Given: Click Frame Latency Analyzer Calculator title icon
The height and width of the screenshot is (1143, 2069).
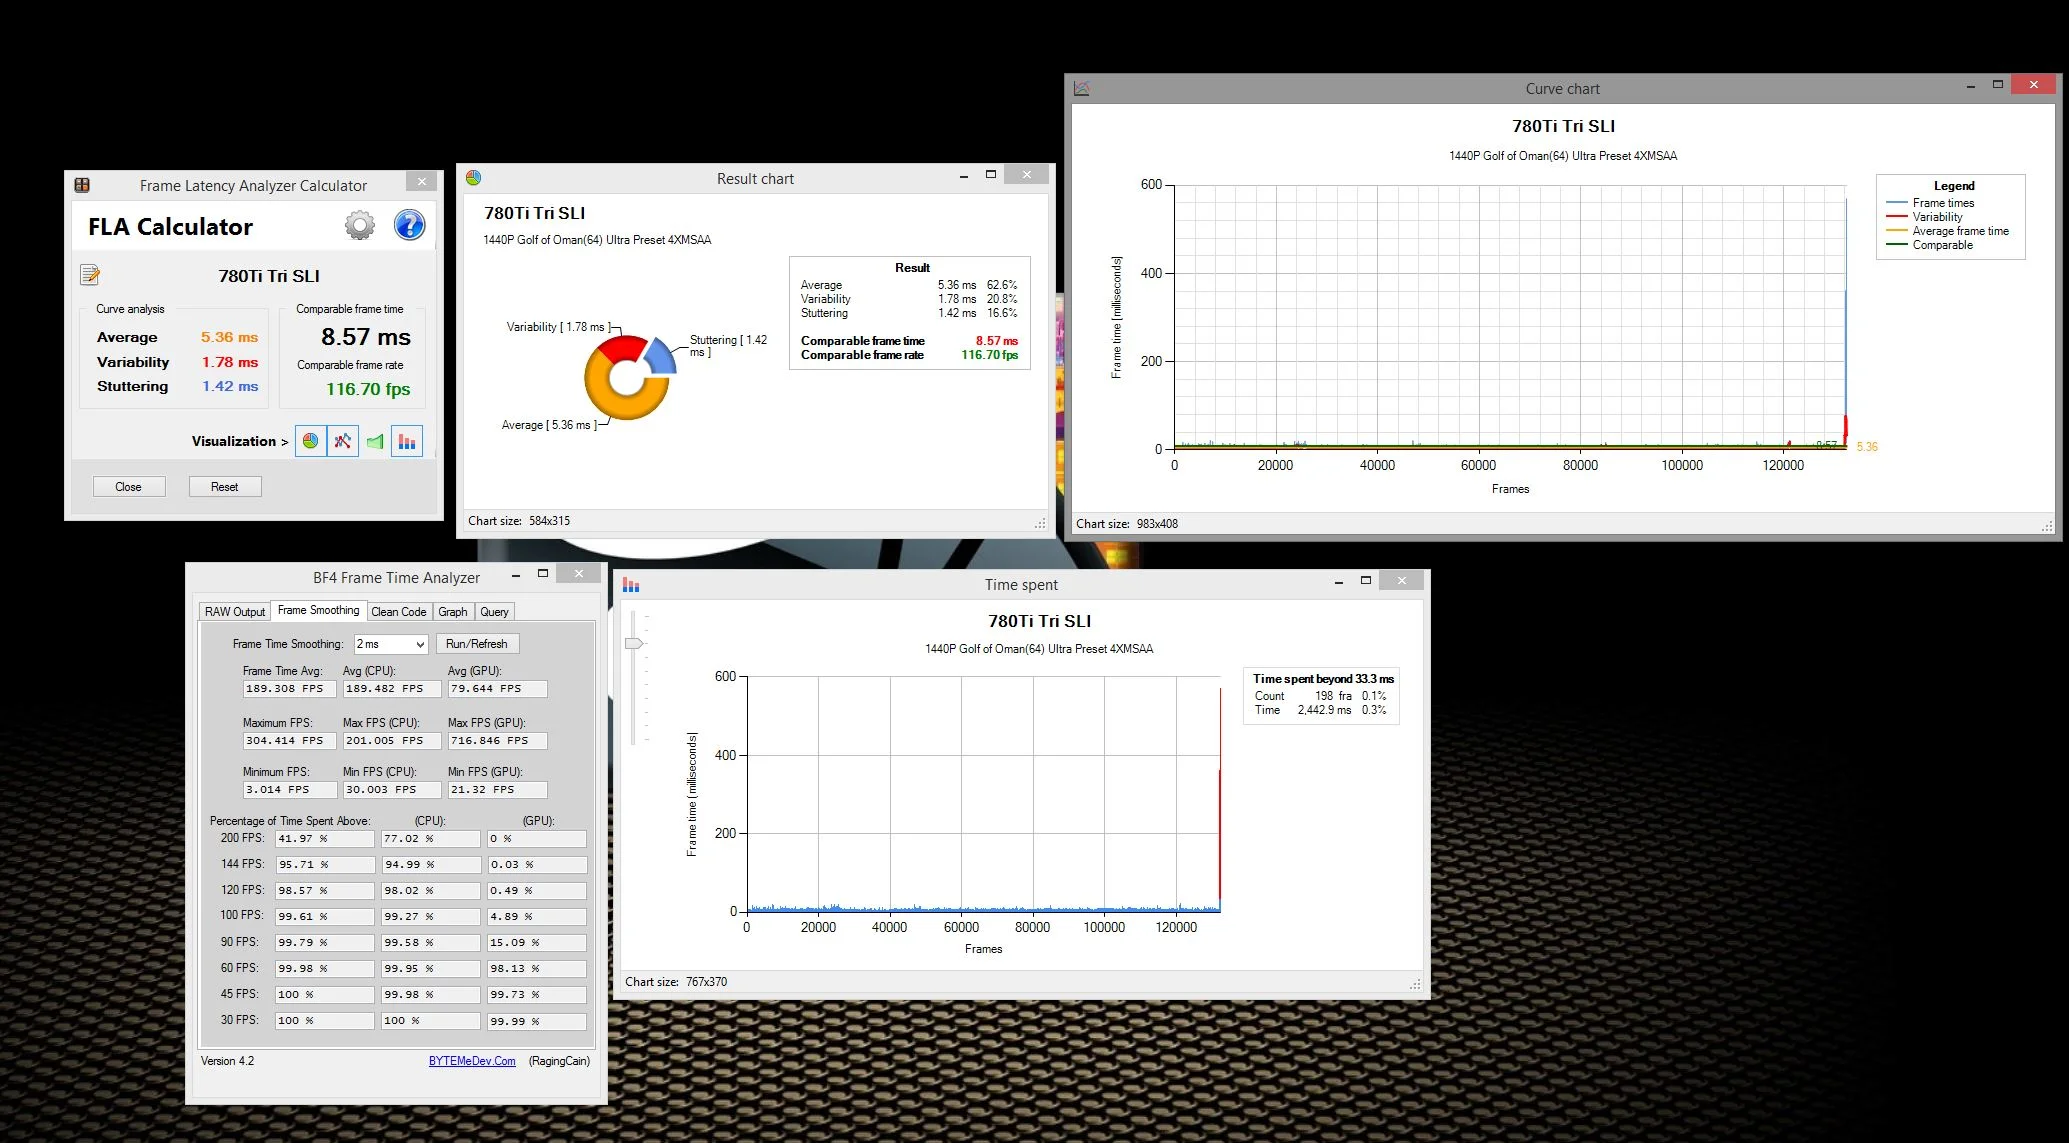Looking at the screenshot, I should (x=82, y=185).
